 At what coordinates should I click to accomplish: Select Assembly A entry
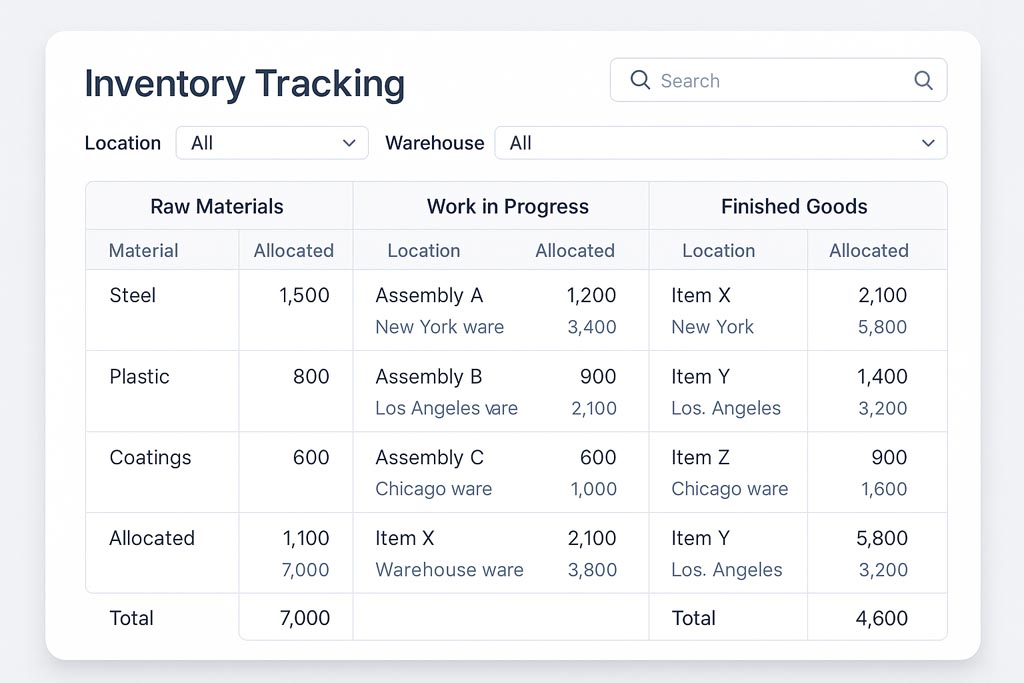click(429, 295)
